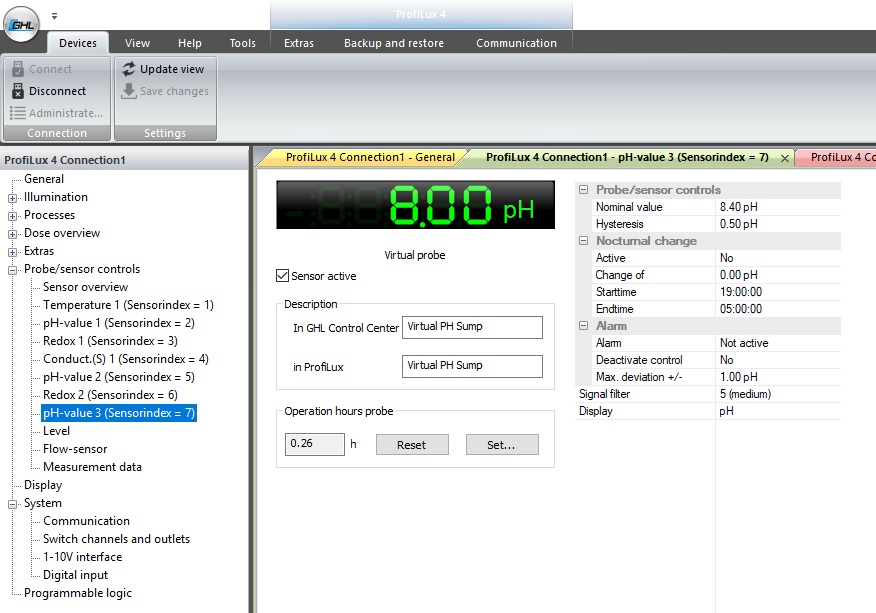This screenshot has height=613, width=876.
Task: Select Redox 2 (Sensorindex = 6)
Action: (x=110, y=395)
